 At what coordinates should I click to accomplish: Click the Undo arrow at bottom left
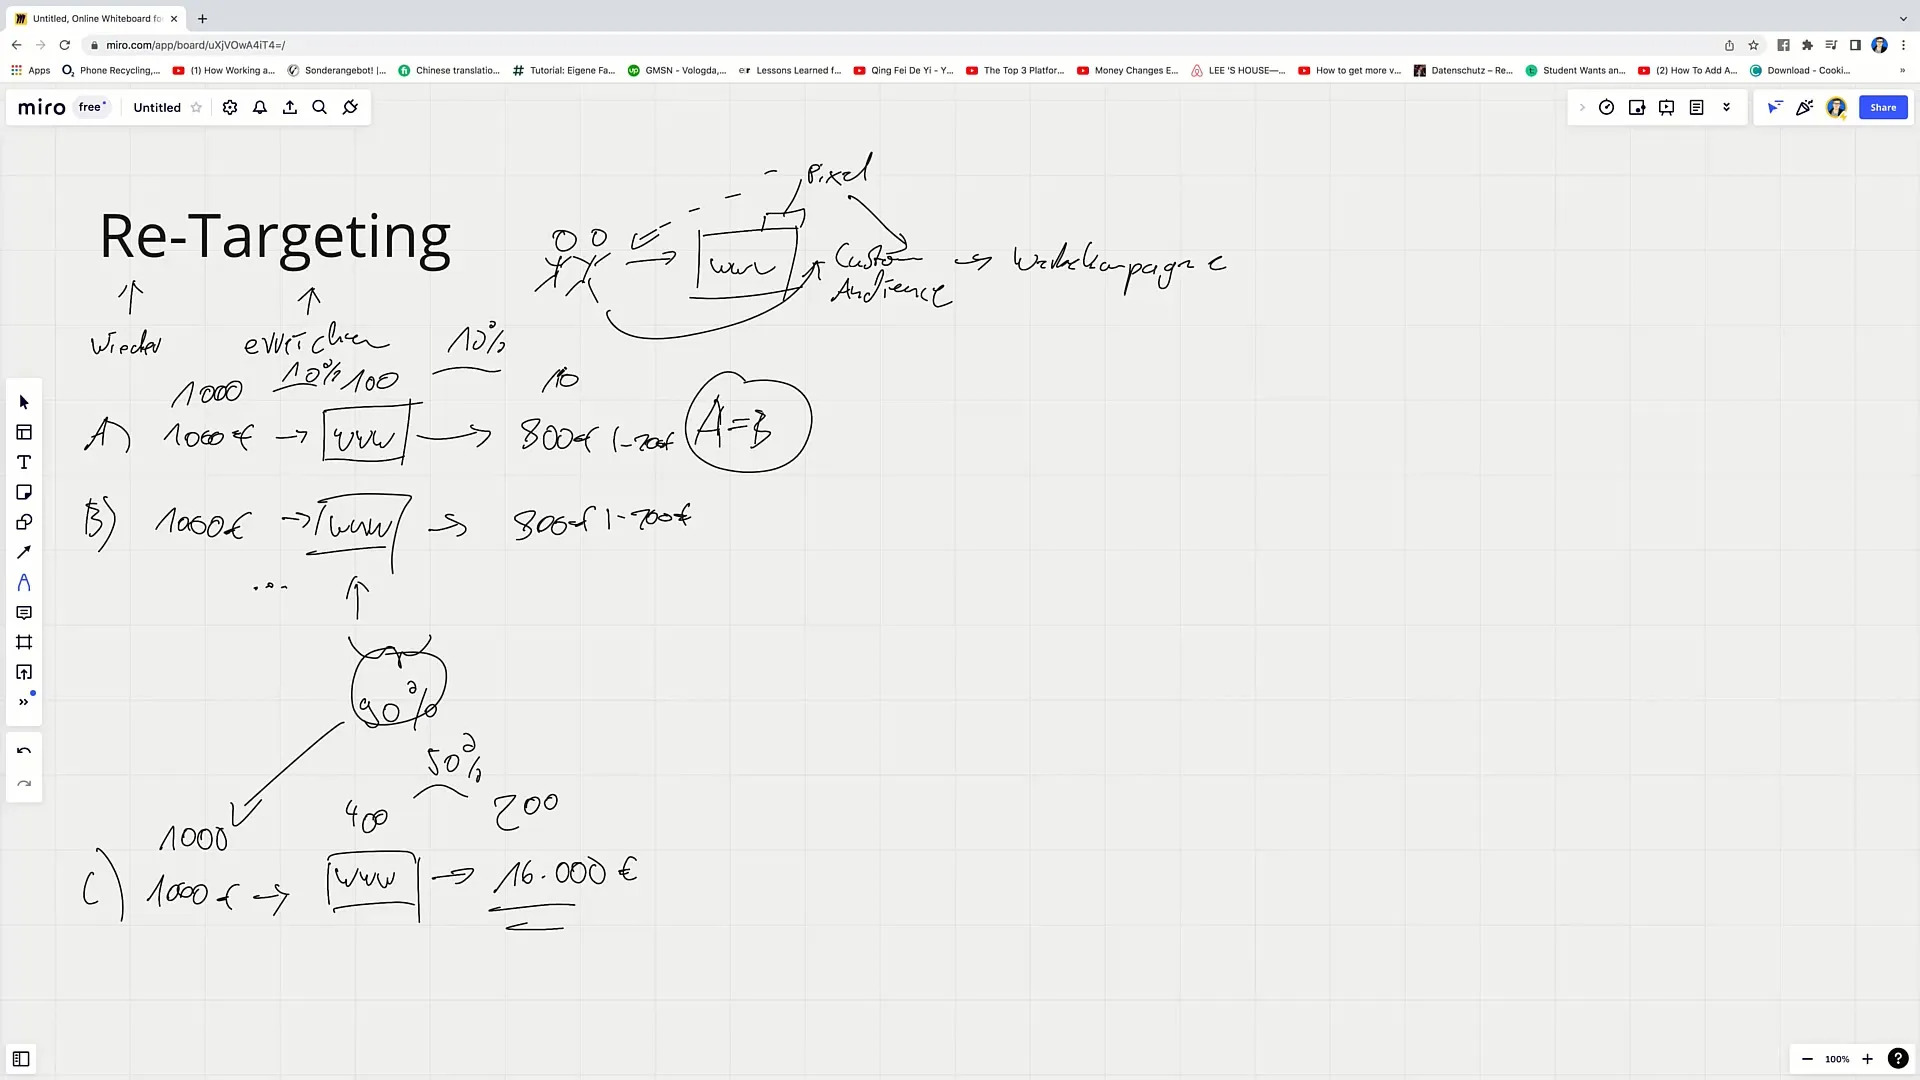24,750
